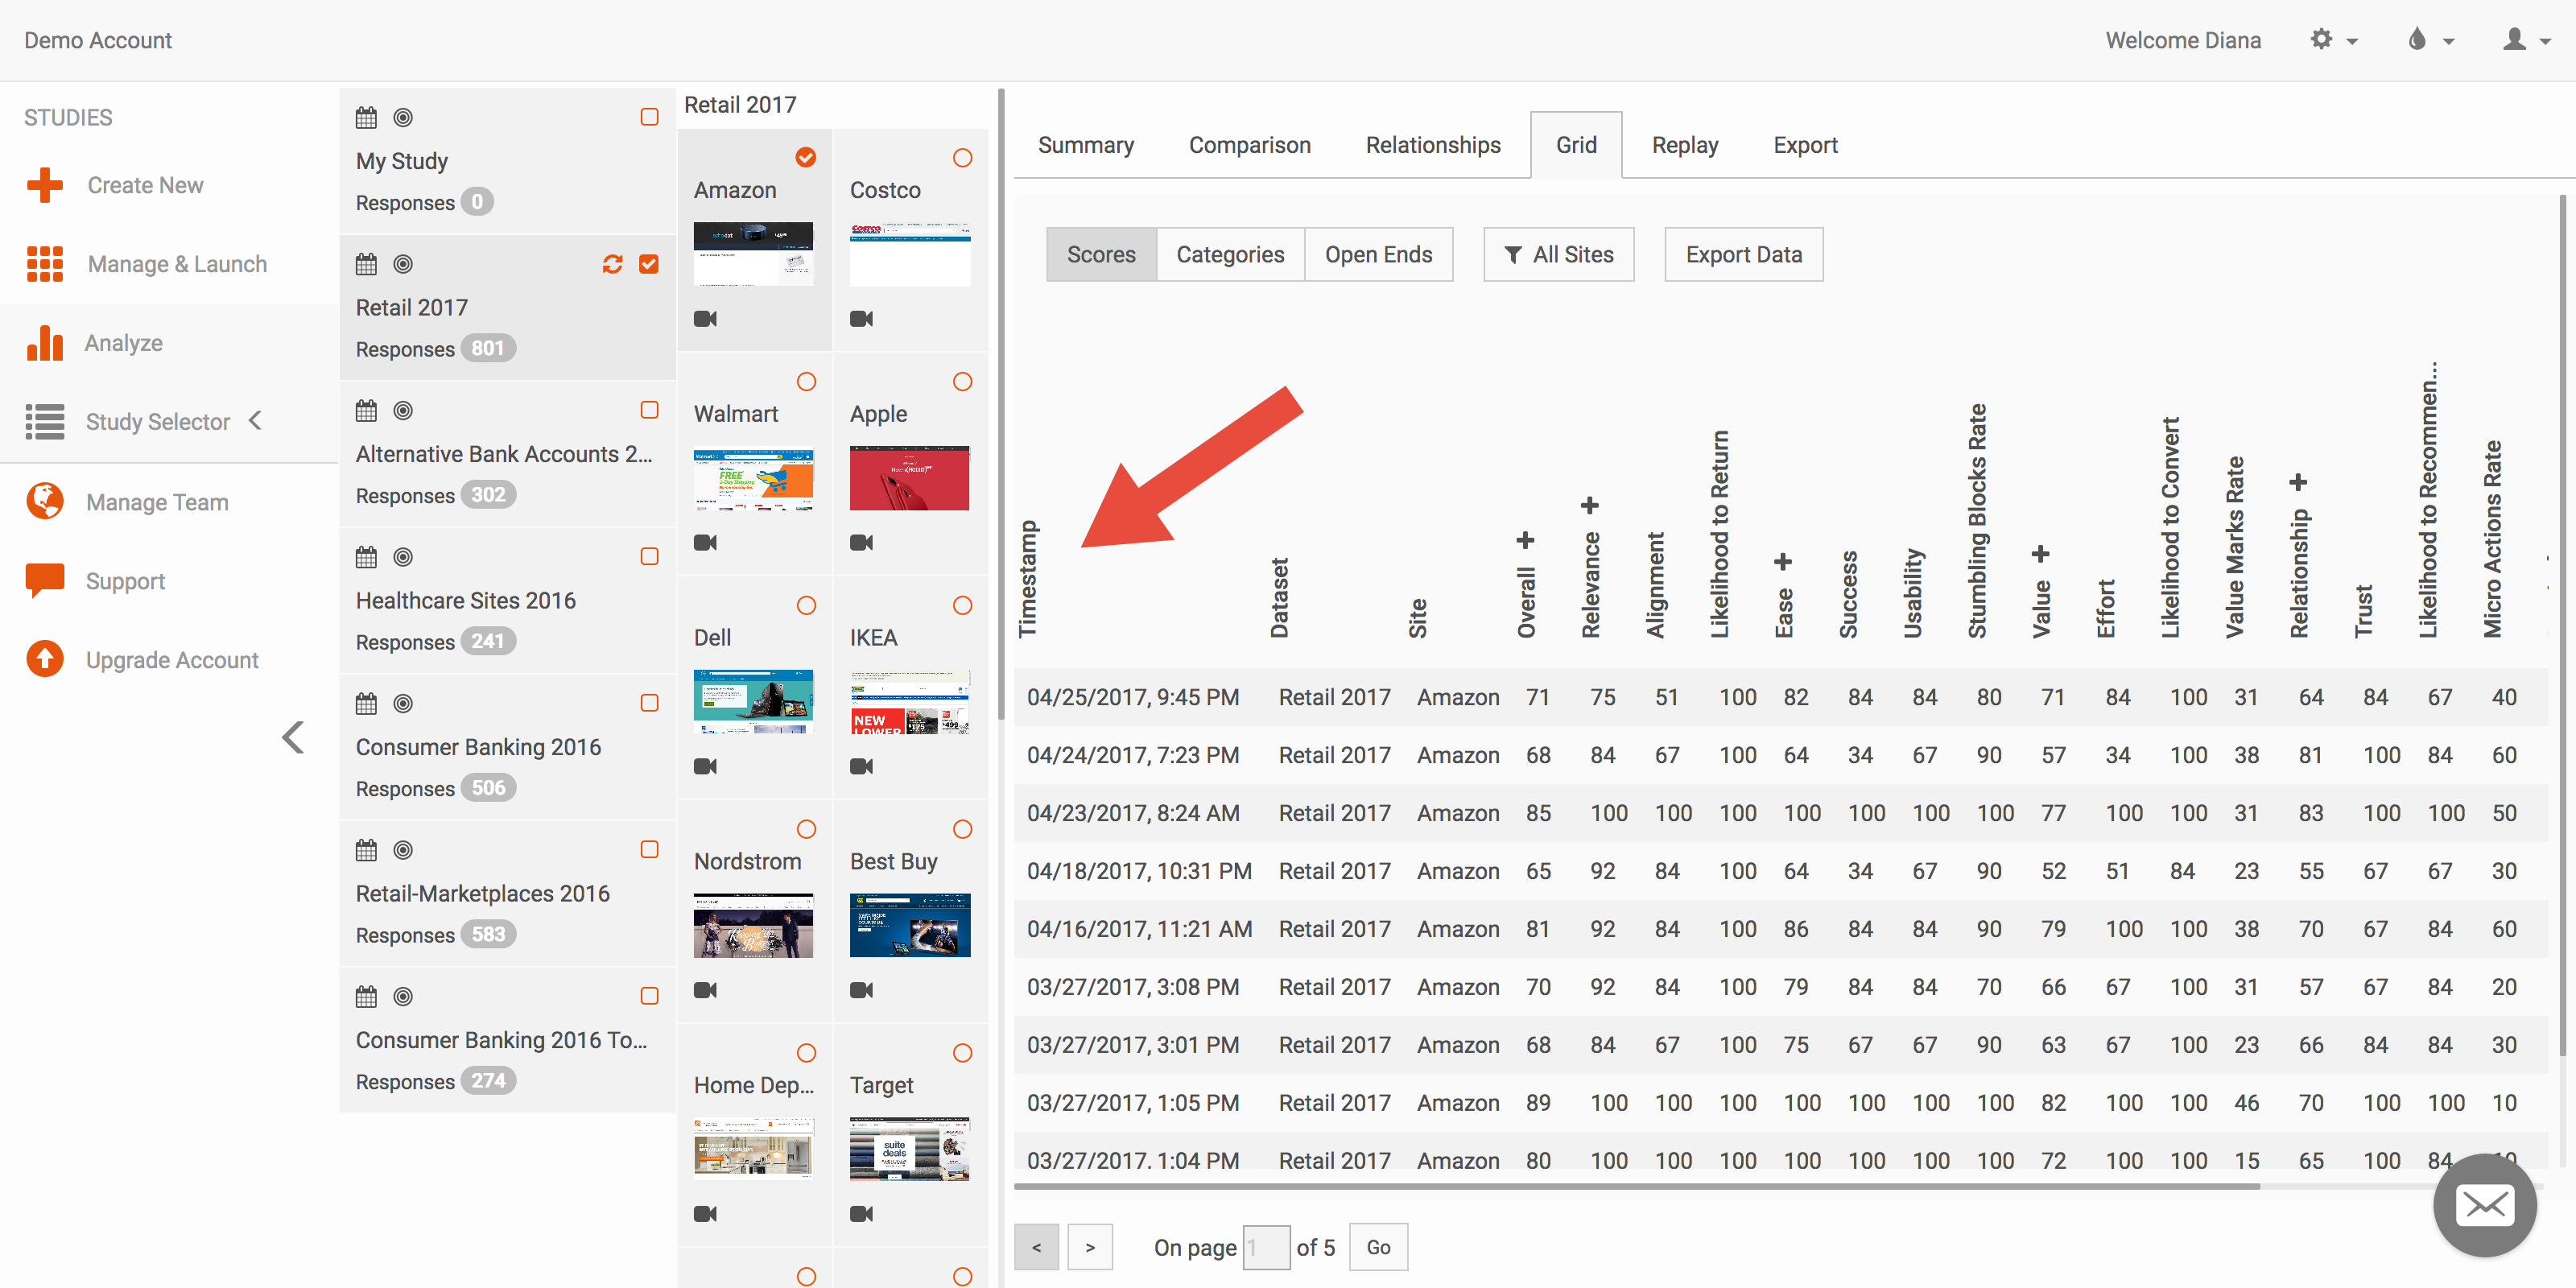Click video camera icon under Walmart

point(705,543)
